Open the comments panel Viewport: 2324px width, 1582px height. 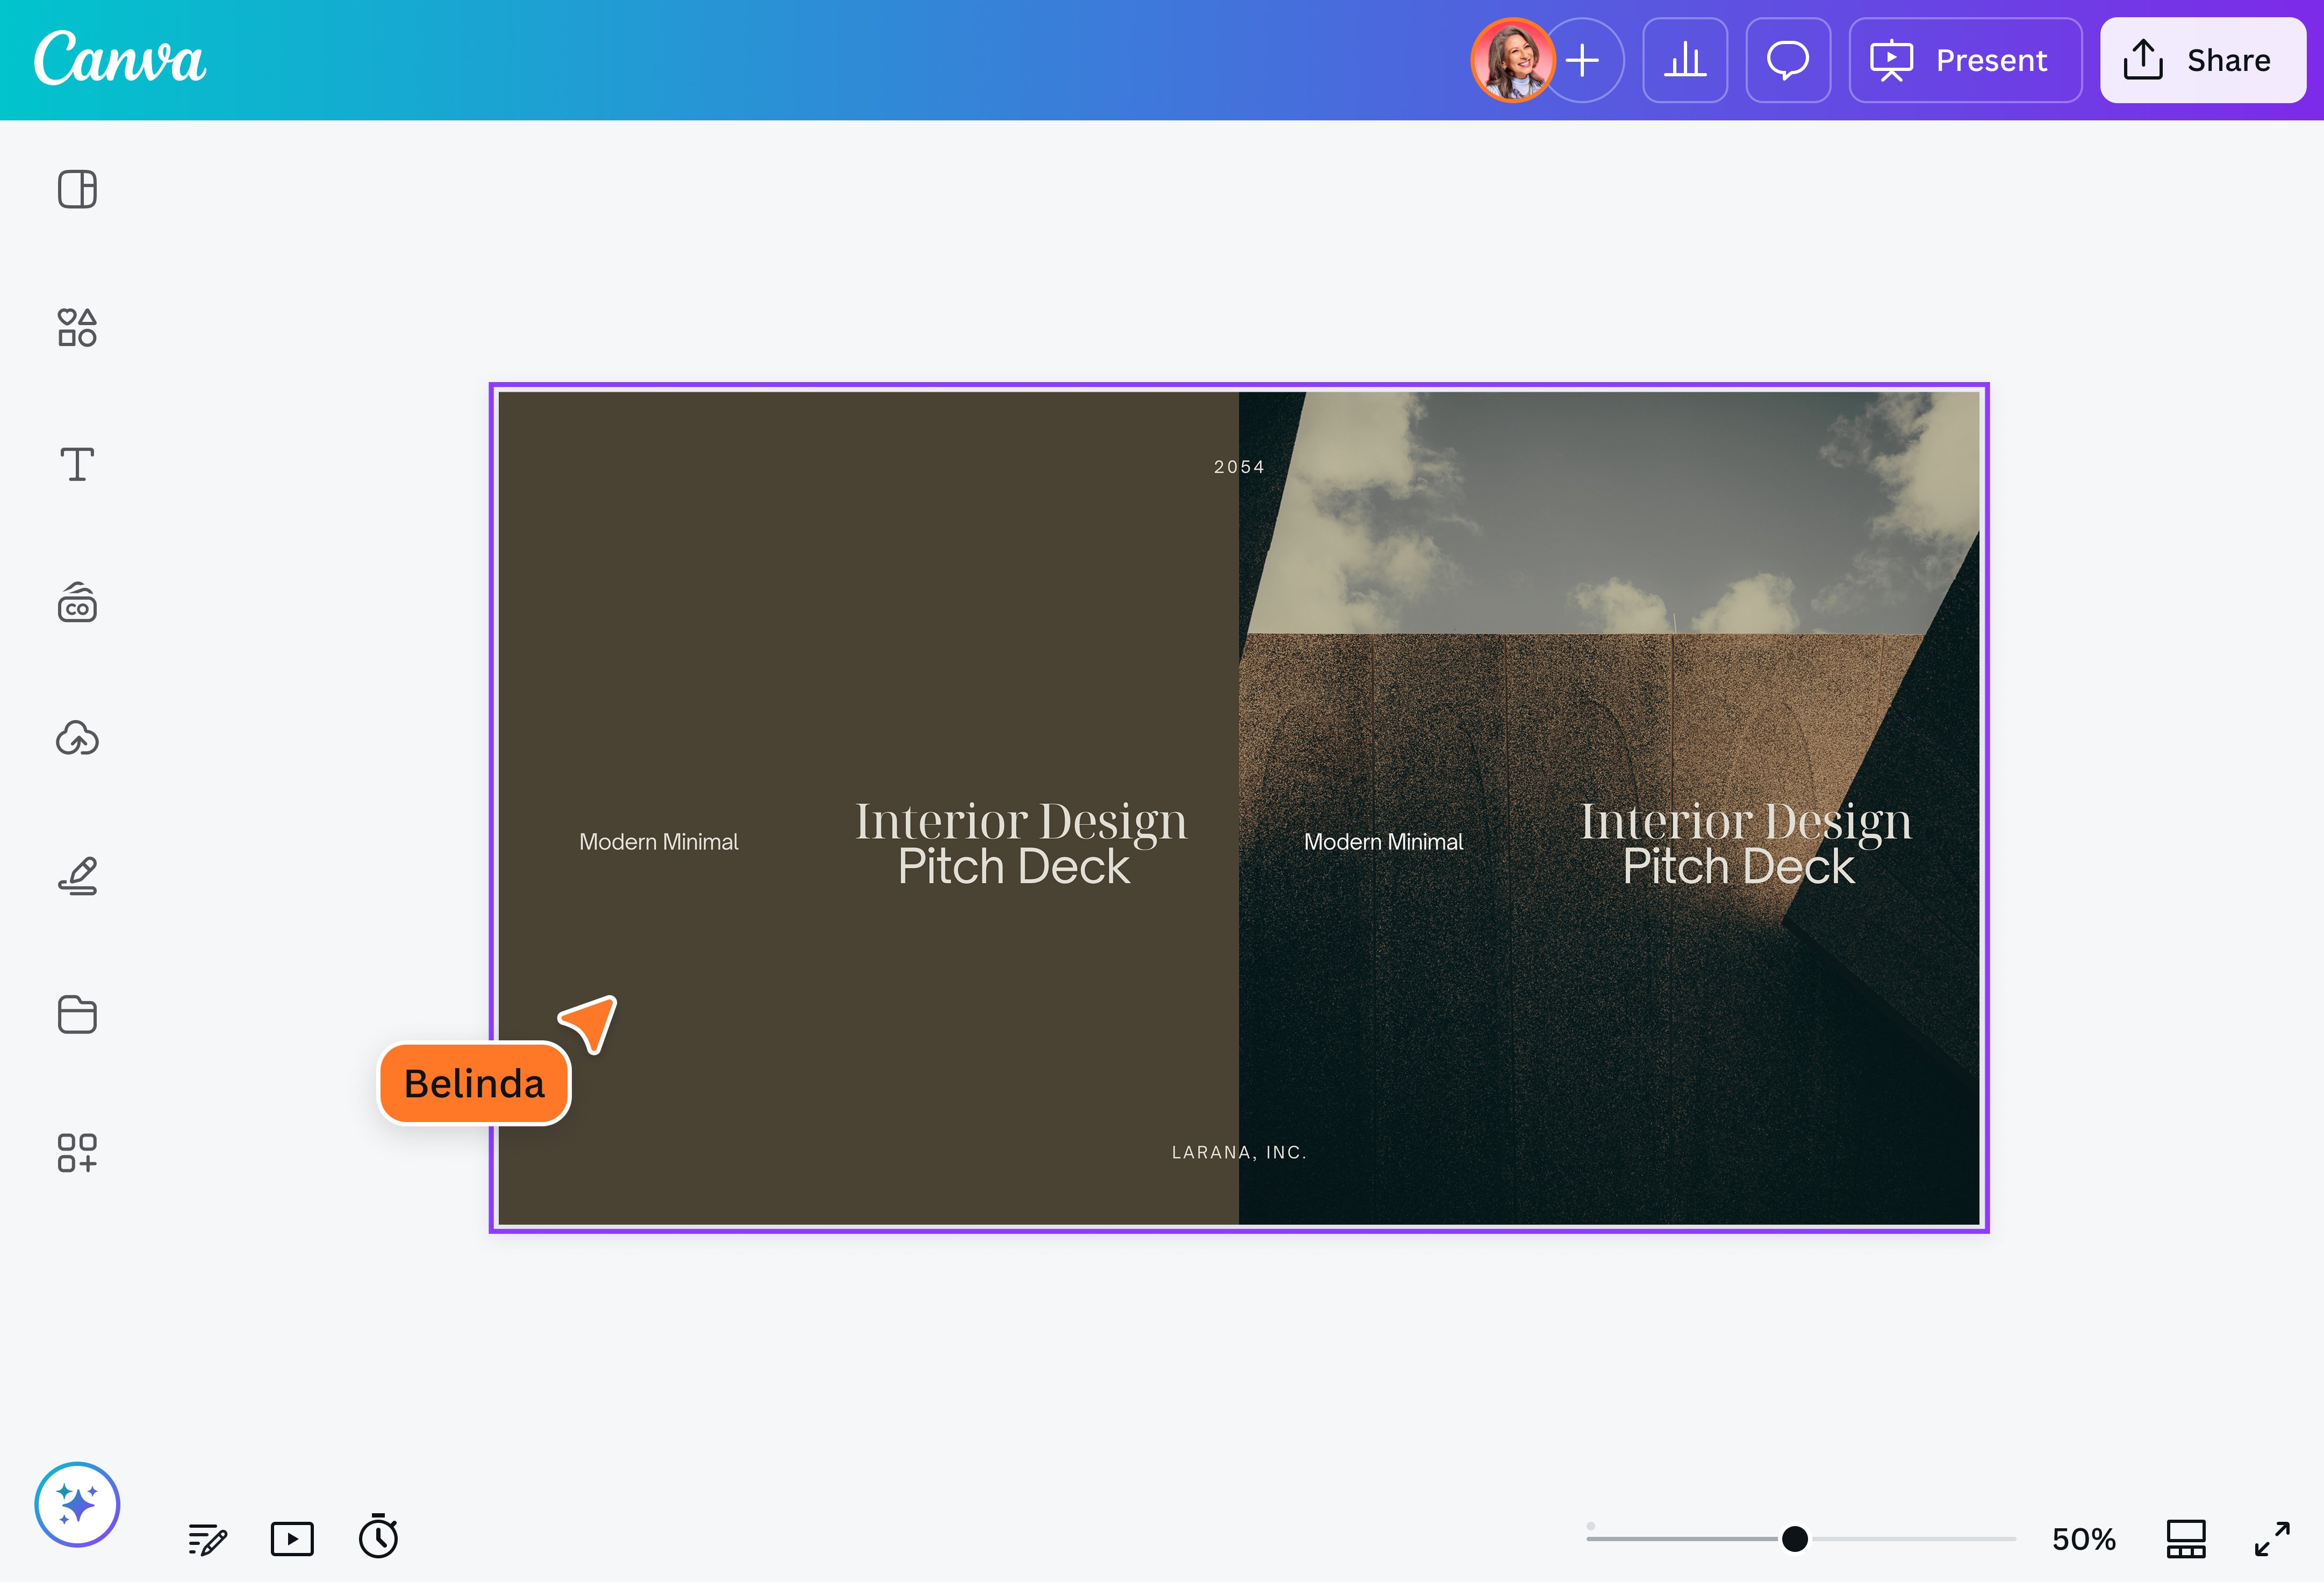[x=1788, y=61]
